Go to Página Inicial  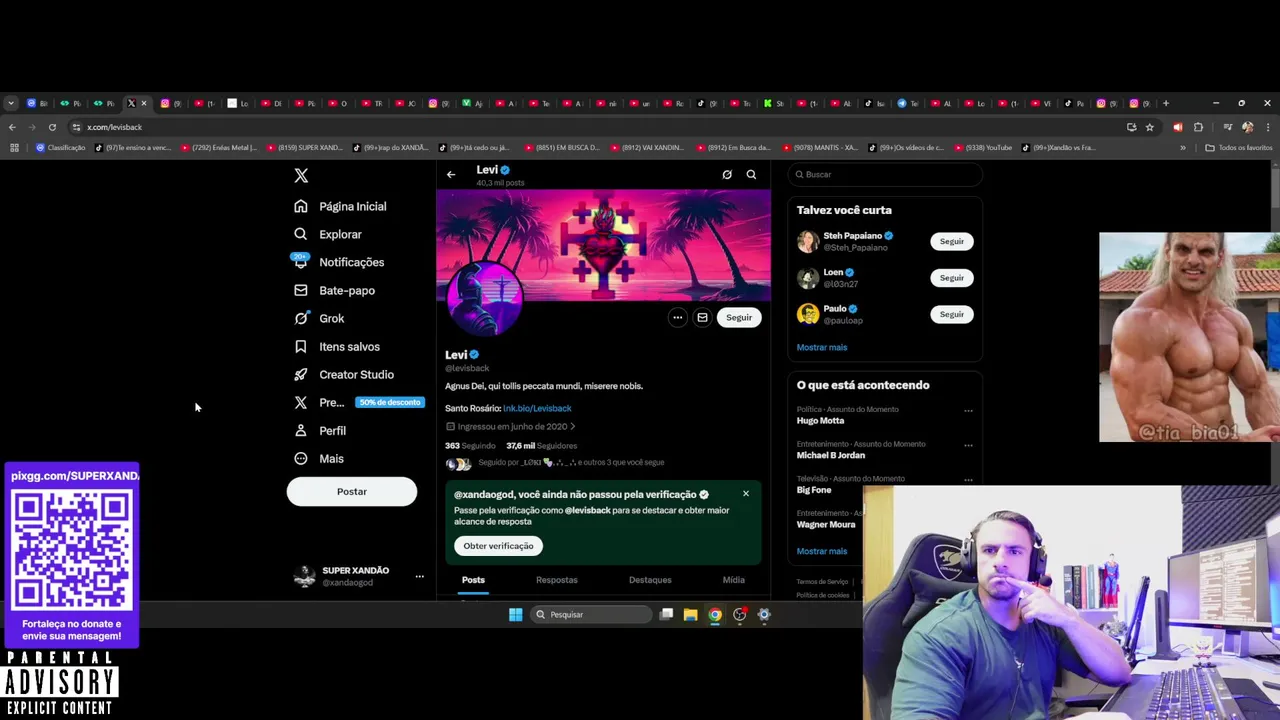[340, 206]
